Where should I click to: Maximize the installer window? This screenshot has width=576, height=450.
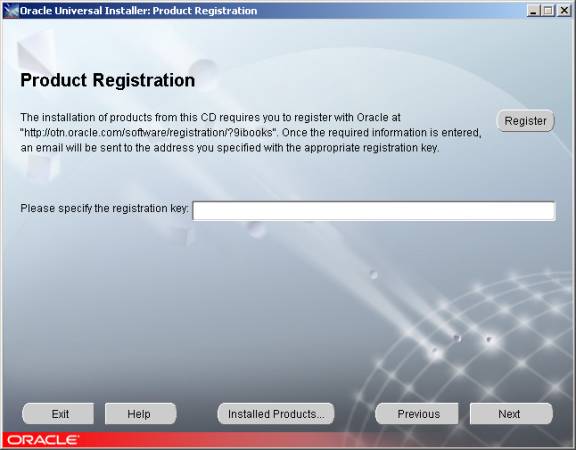[548, 10]
